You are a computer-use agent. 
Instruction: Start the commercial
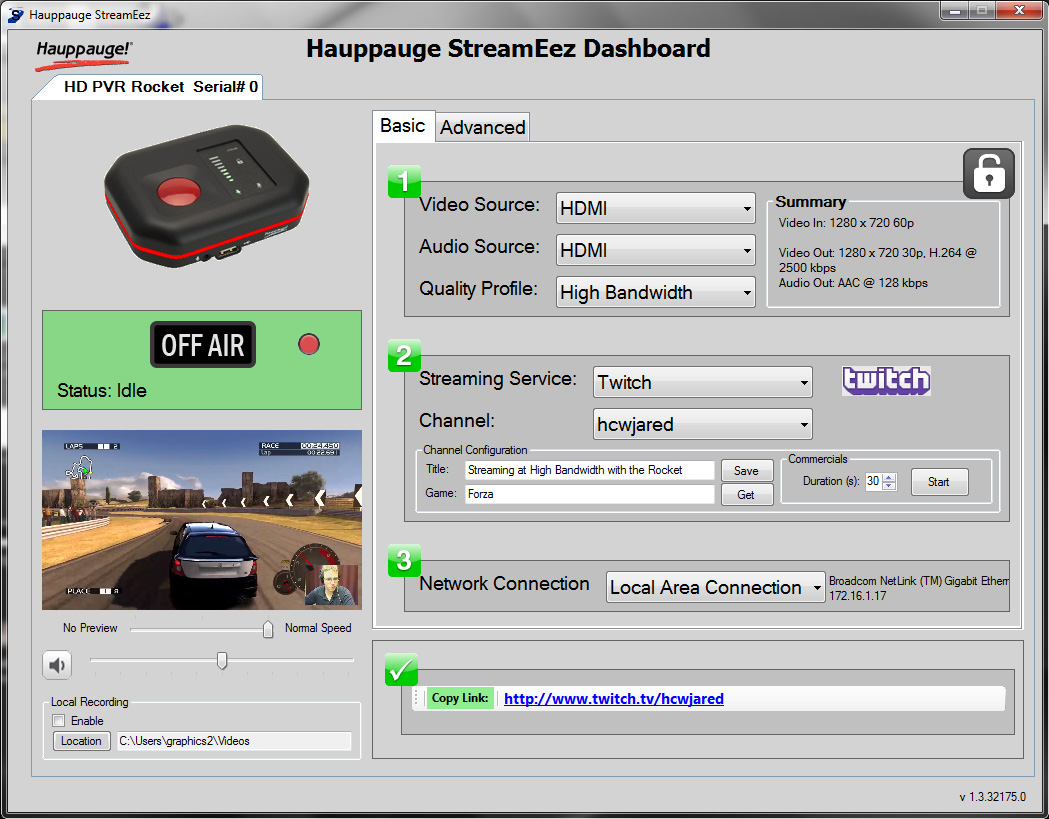(939, 482)
